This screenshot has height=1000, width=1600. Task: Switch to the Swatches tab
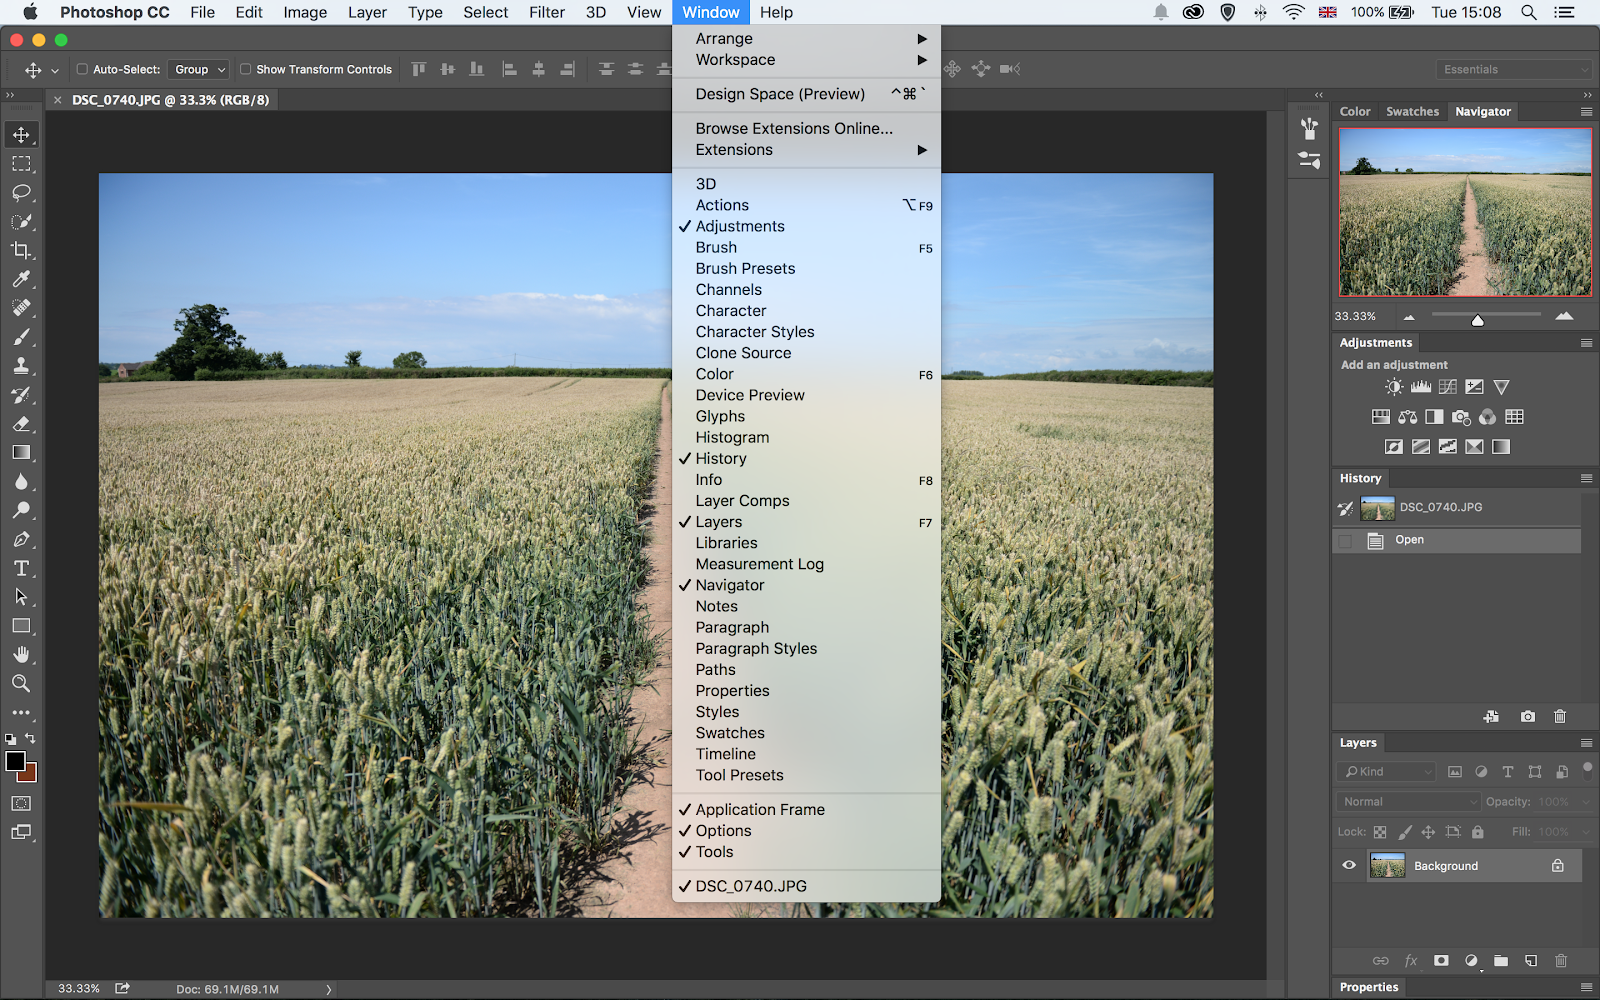tap(1412, 112)
